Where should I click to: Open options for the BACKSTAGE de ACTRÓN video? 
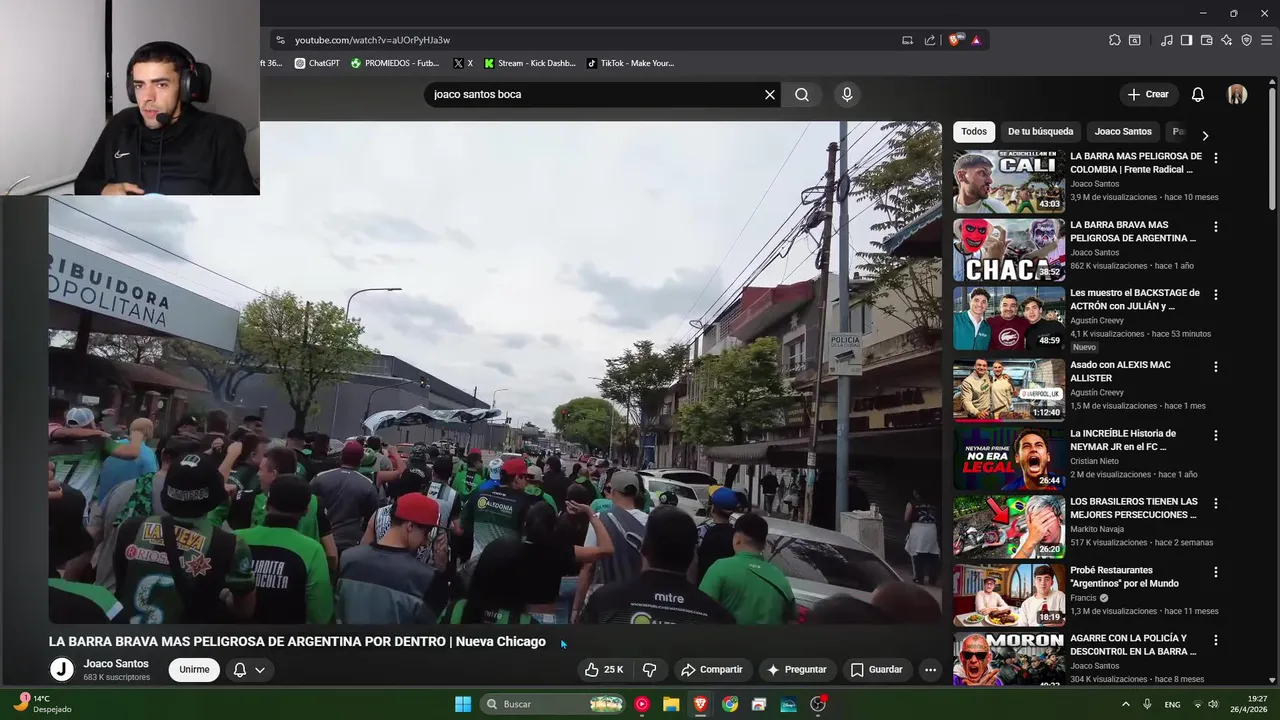click(x=1216, y=295)
